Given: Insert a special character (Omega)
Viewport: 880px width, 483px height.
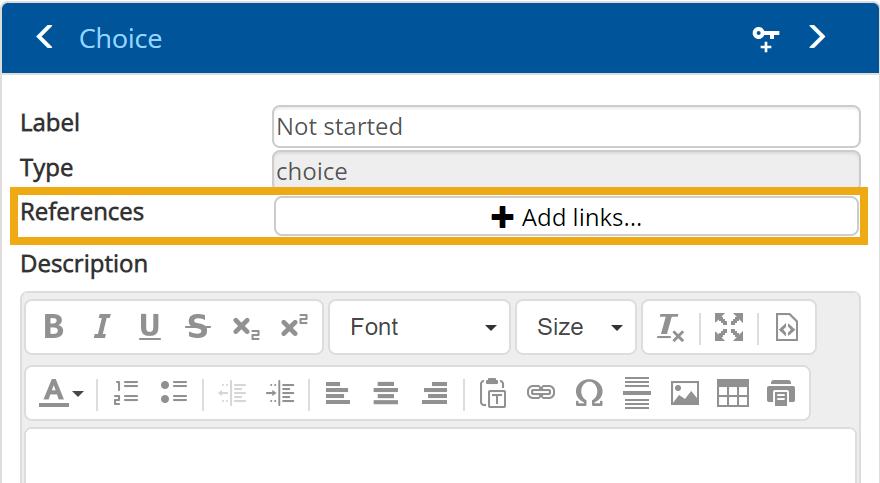Looking at the screenshot, I should 589,393.
